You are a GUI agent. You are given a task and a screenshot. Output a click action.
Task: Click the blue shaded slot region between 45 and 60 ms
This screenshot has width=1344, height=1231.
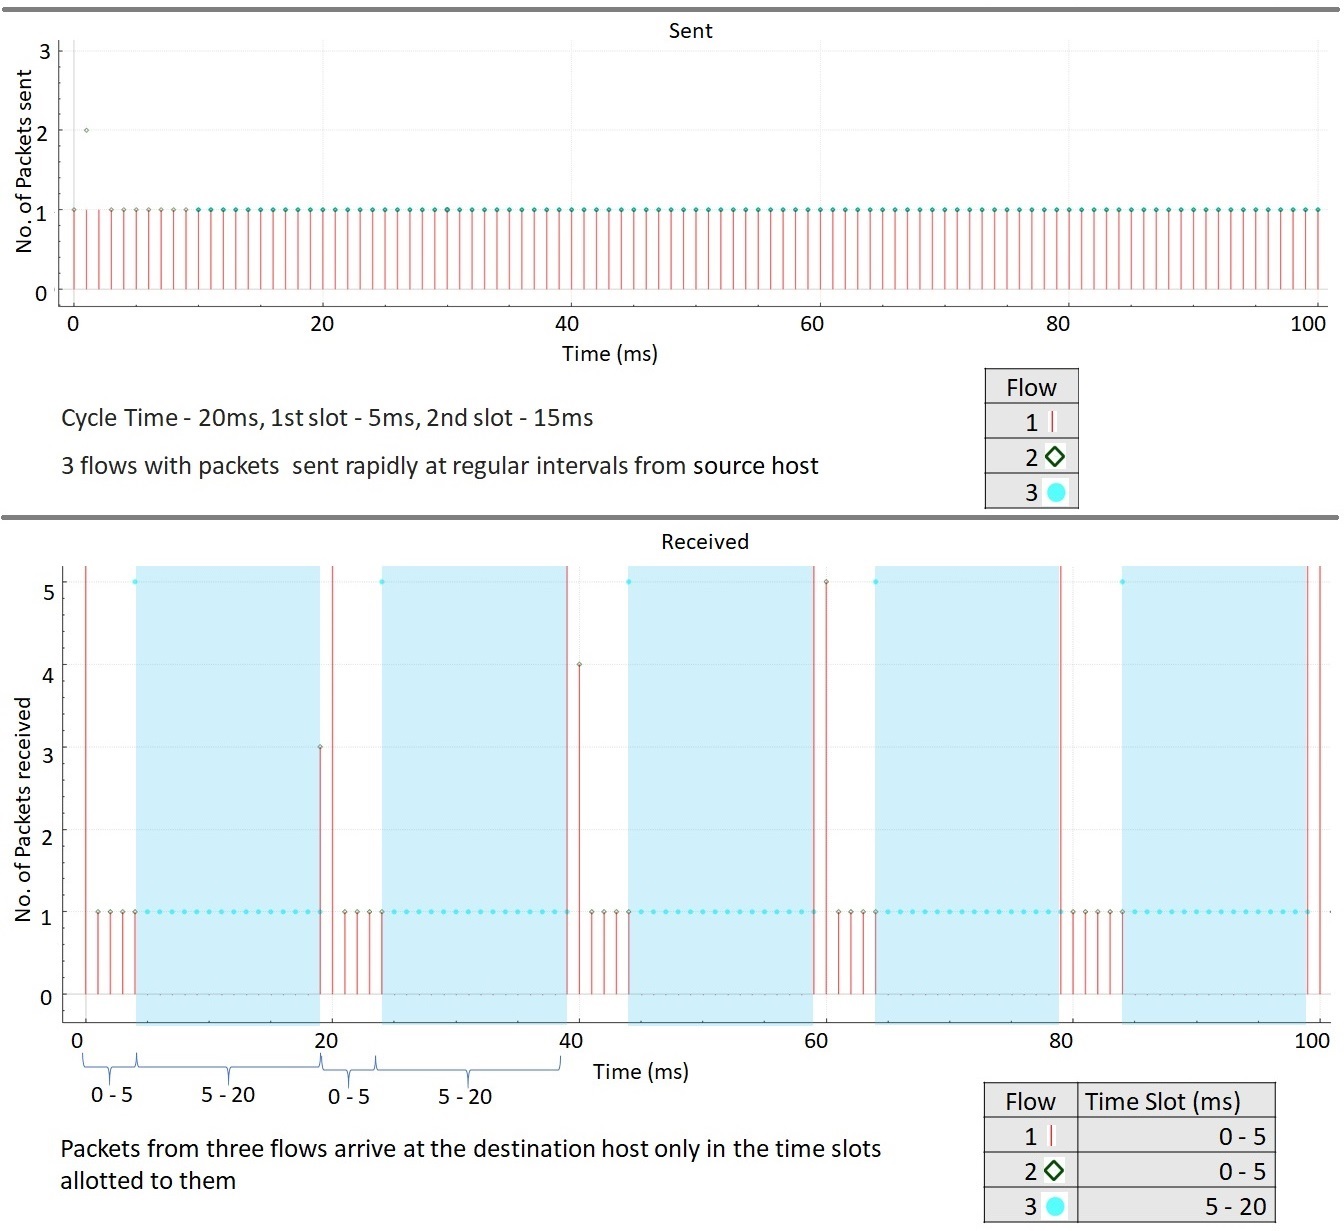[721, 795]
